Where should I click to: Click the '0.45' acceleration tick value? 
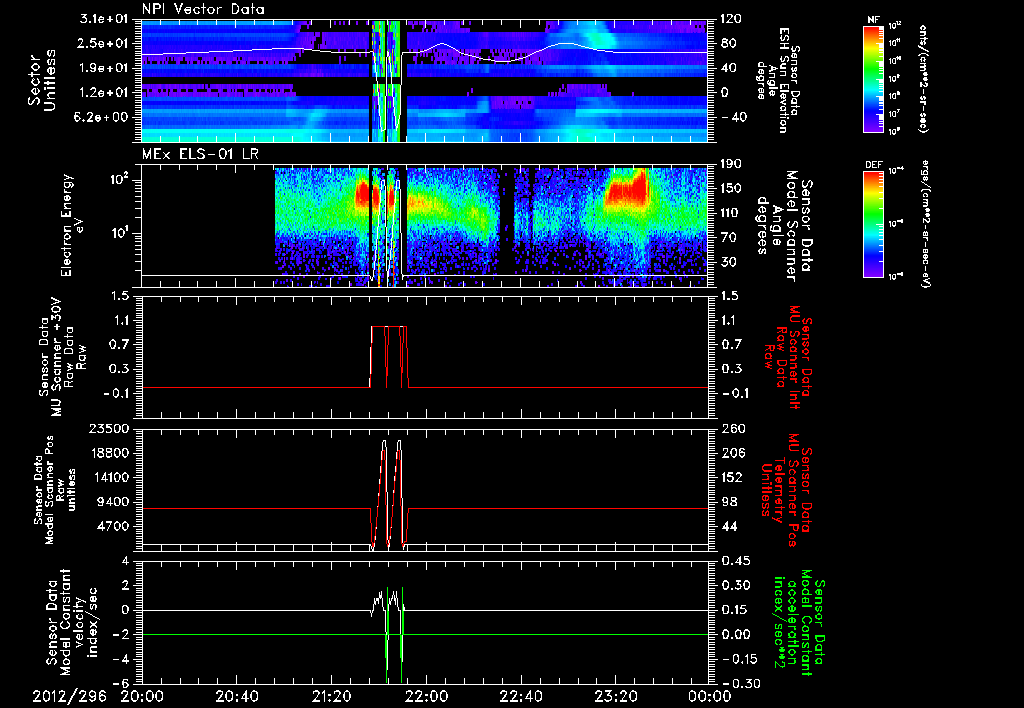734,561
